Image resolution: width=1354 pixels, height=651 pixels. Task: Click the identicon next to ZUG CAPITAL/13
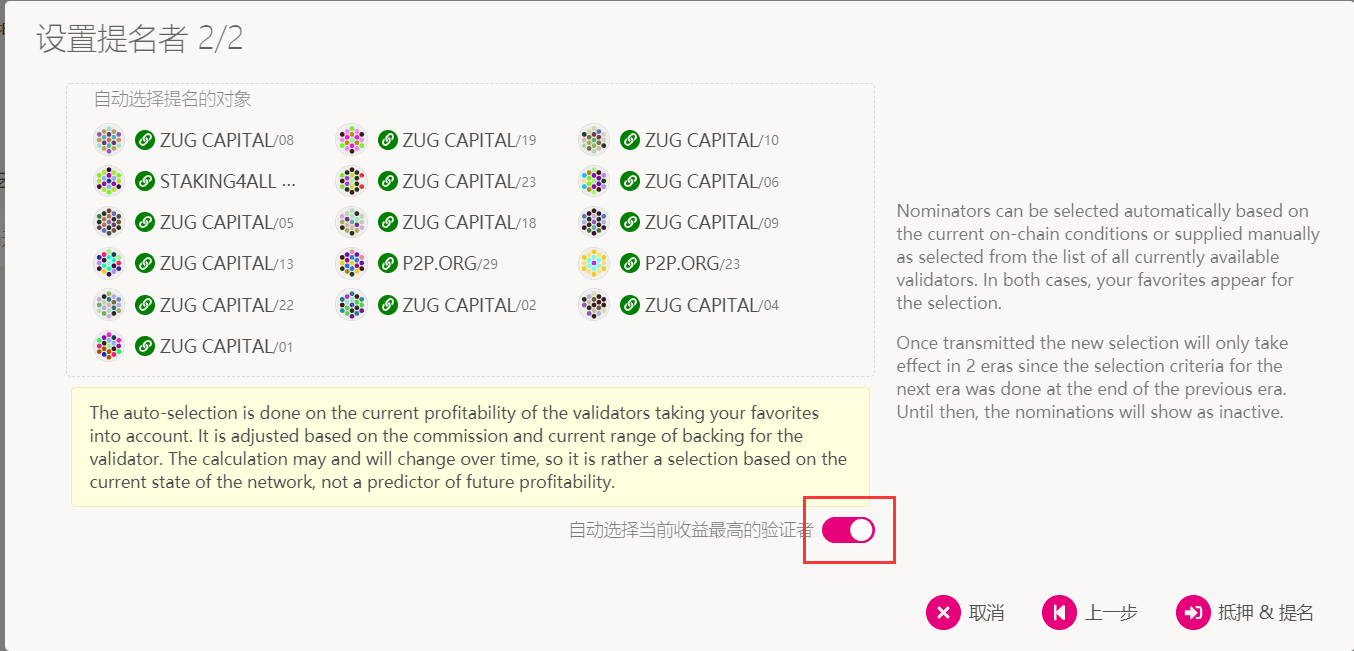(x=108, y=264)
